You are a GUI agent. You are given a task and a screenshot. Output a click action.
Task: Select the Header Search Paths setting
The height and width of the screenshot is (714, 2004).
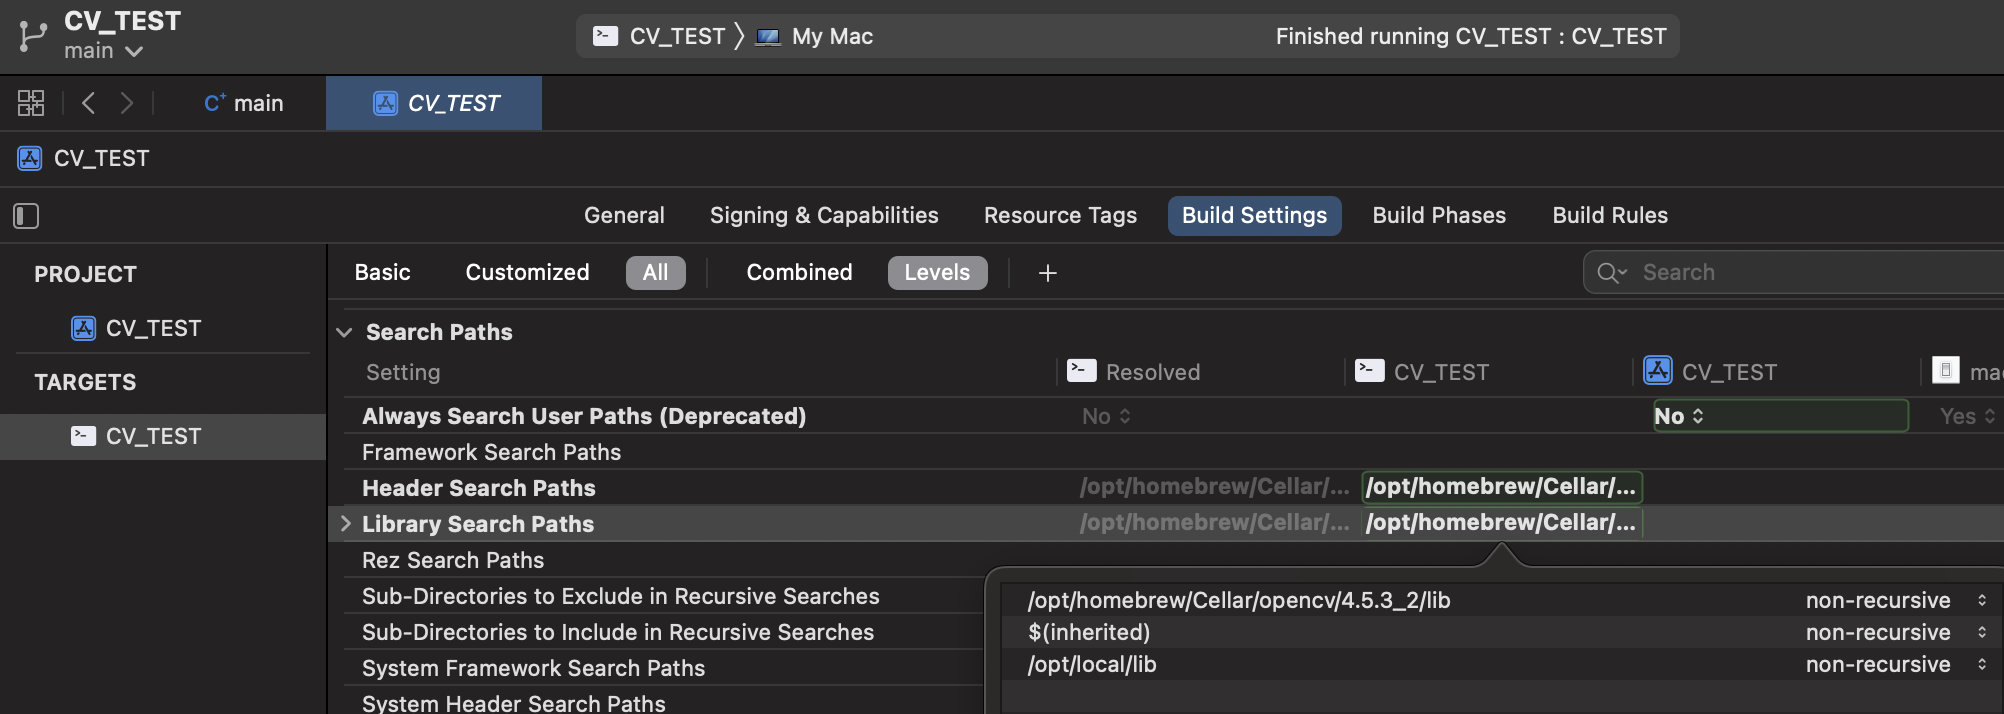[x=478, y=488]
